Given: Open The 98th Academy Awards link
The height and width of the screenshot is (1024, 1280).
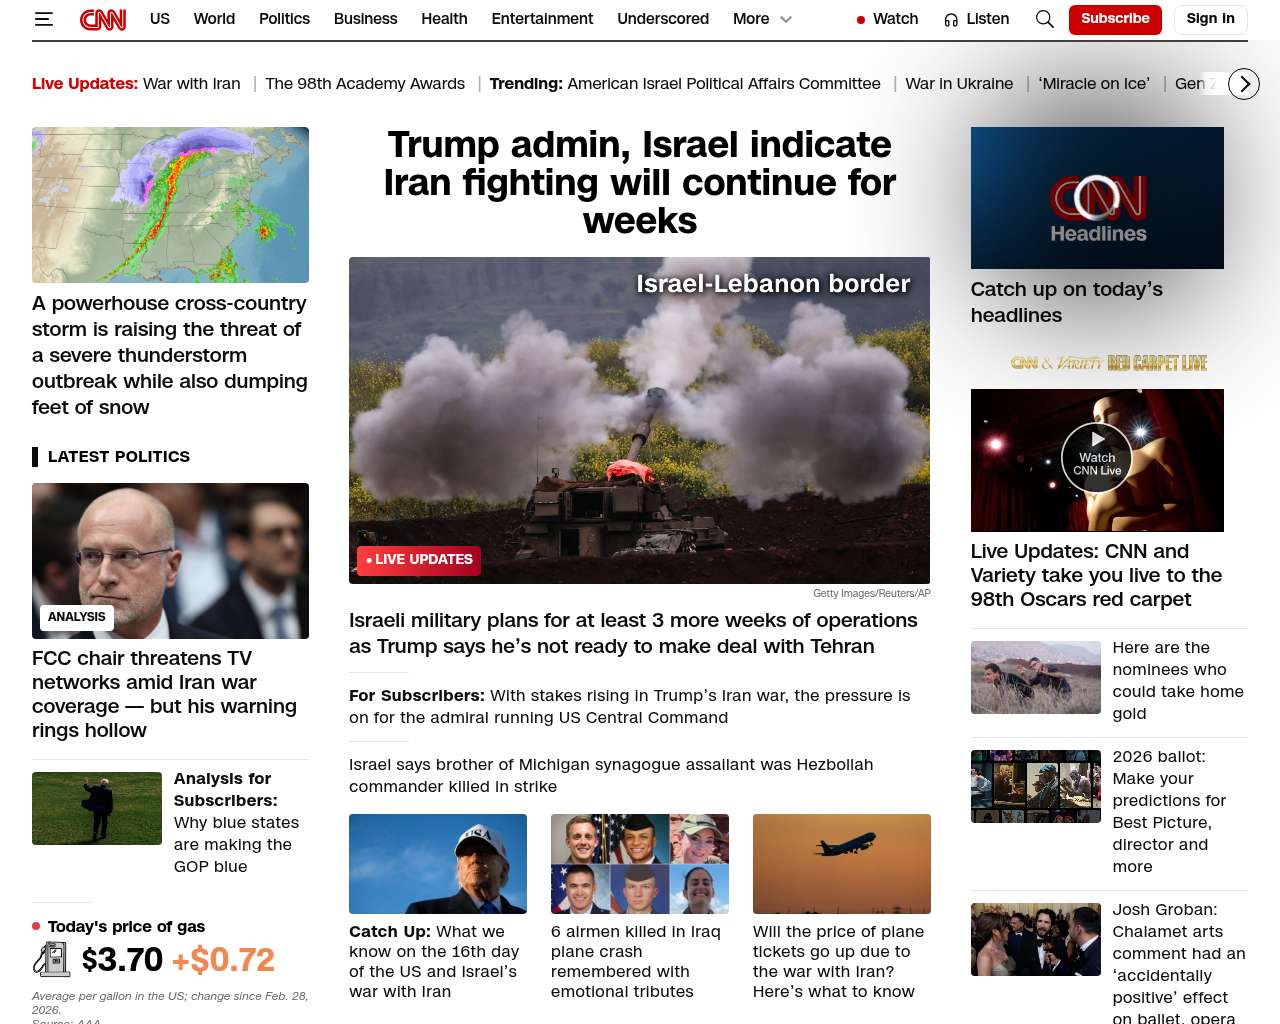Looking at the screenshot, I should [365, 84].
